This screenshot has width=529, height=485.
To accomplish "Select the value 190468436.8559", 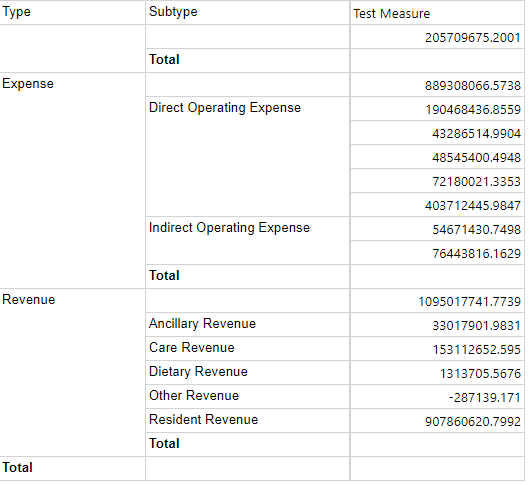I will pos(473,110).
